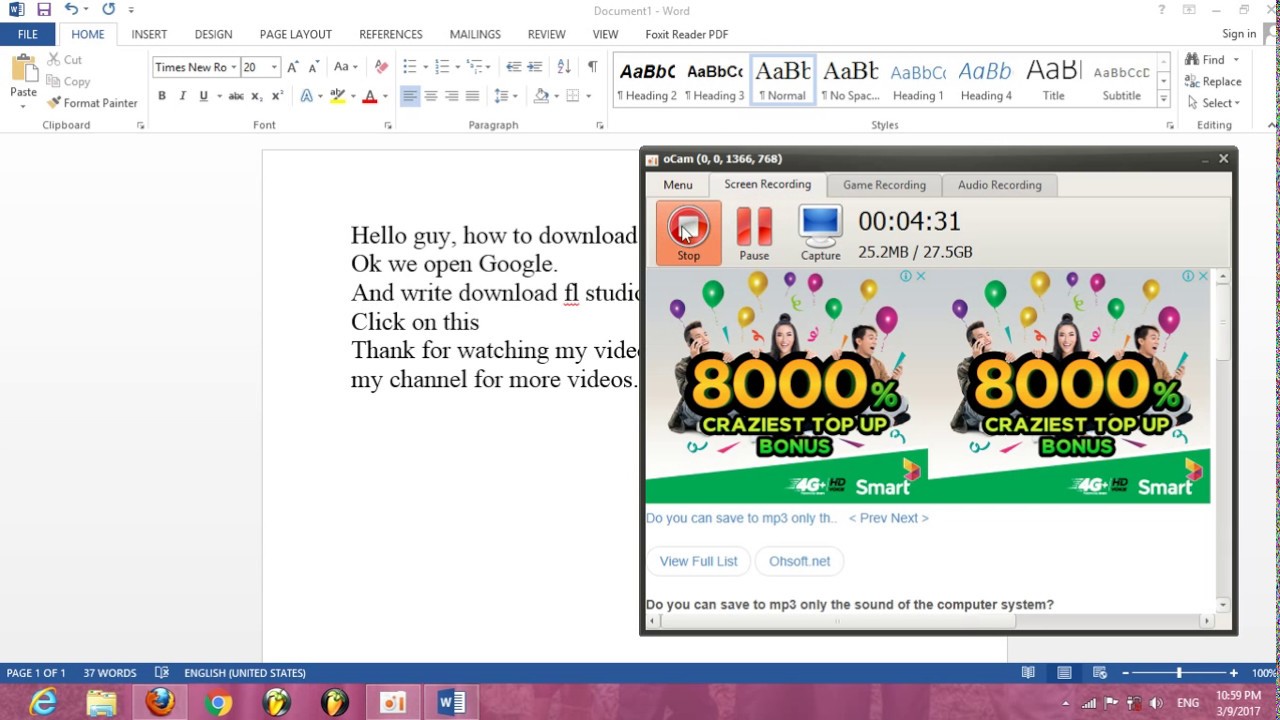Switch to the PAGE LAYOUT tab
The height and width of the screenshot is (720, 1280).
[295, 34]
